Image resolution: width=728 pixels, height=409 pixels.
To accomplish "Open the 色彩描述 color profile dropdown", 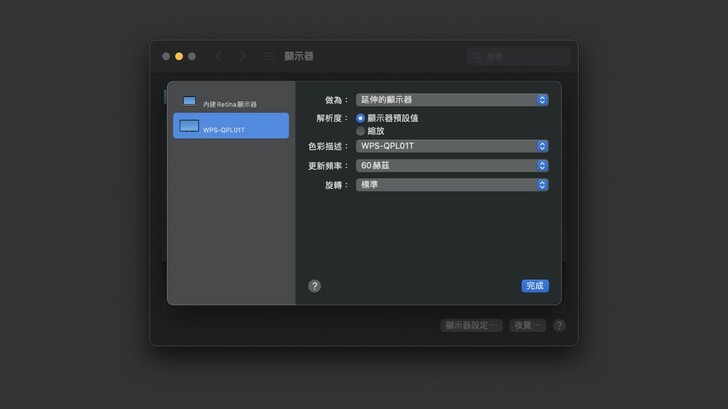I will pos(452,146).
